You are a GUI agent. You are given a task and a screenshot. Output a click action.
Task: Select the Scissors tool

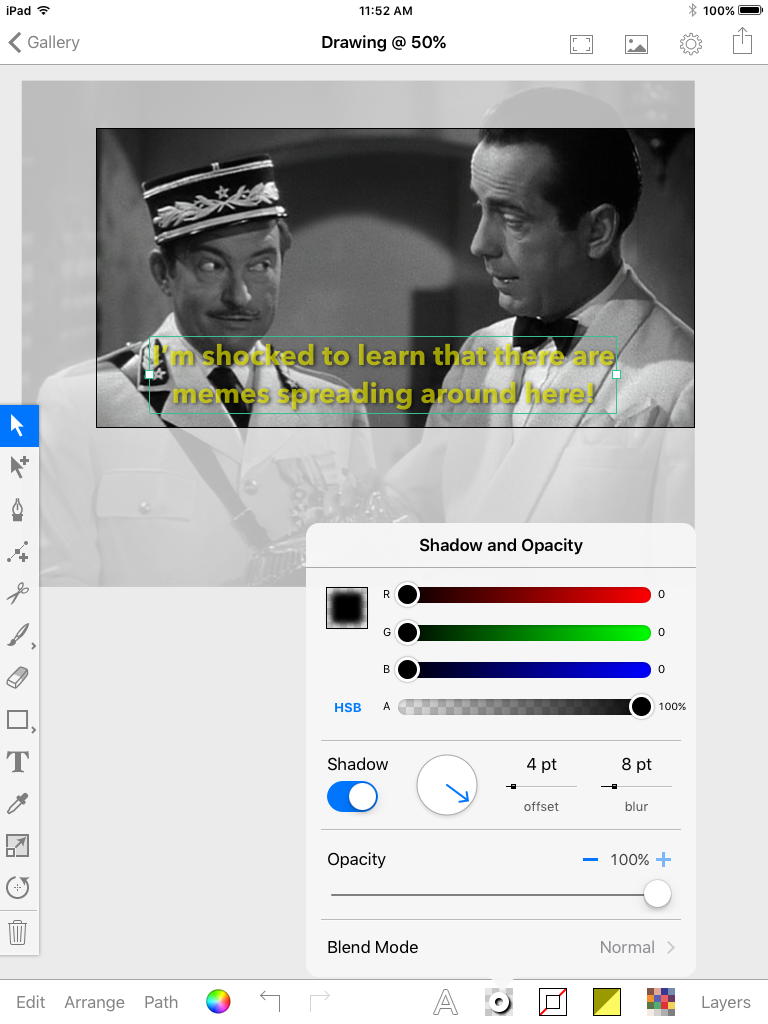(x=18, y=594)
